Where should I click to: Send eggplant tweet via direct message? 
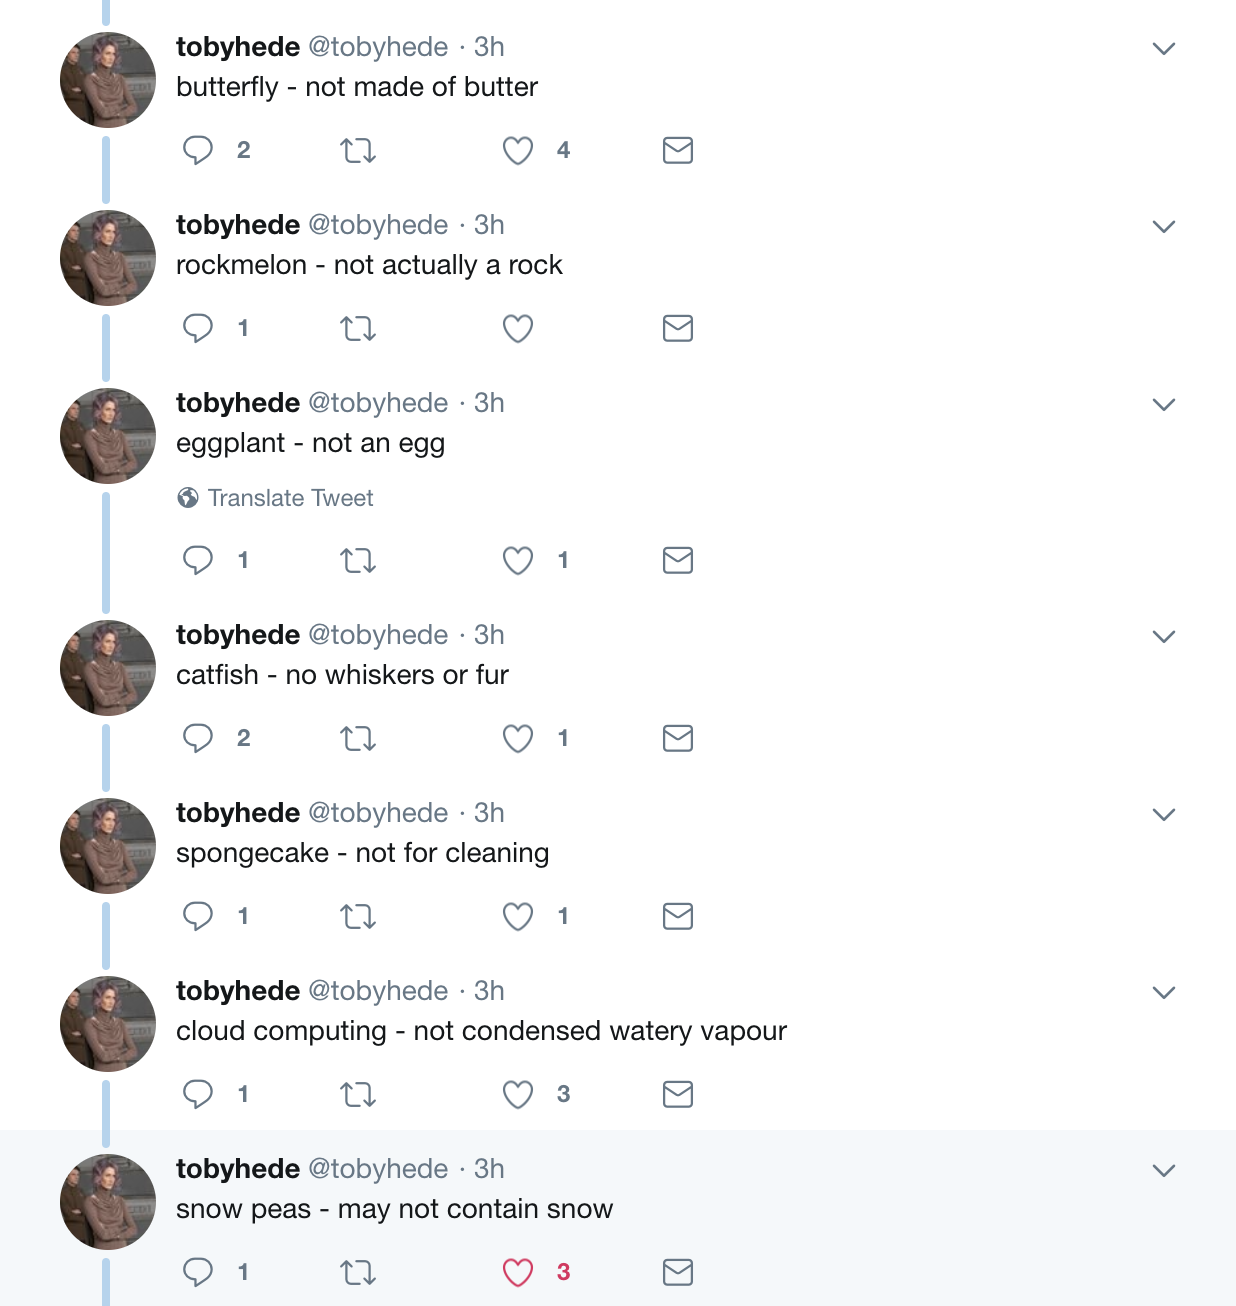tap(678, 560)
